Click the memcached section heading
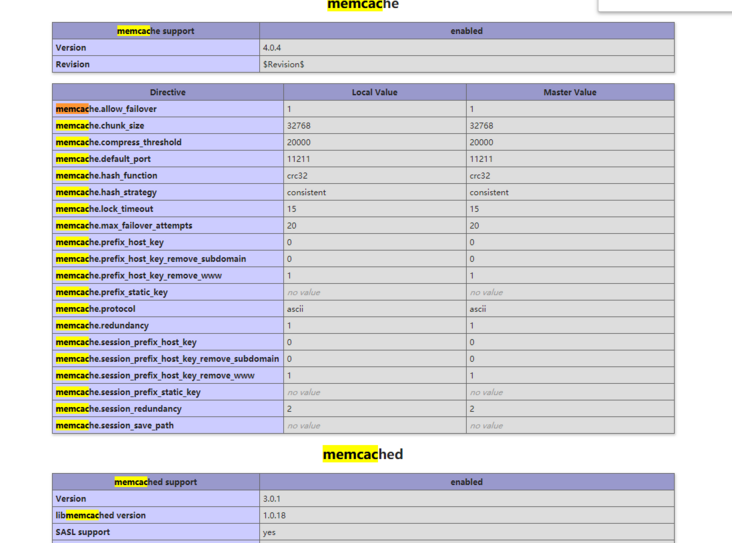This screenshot has width=732, height=543. tap(363, 454)
